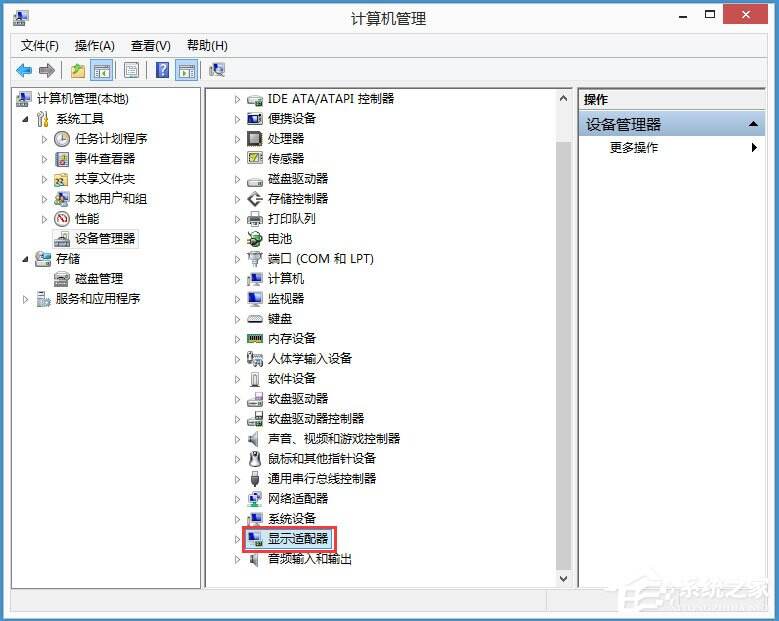
Task: Select 磁盘管理 in the left tree
Action: [99, 279]
